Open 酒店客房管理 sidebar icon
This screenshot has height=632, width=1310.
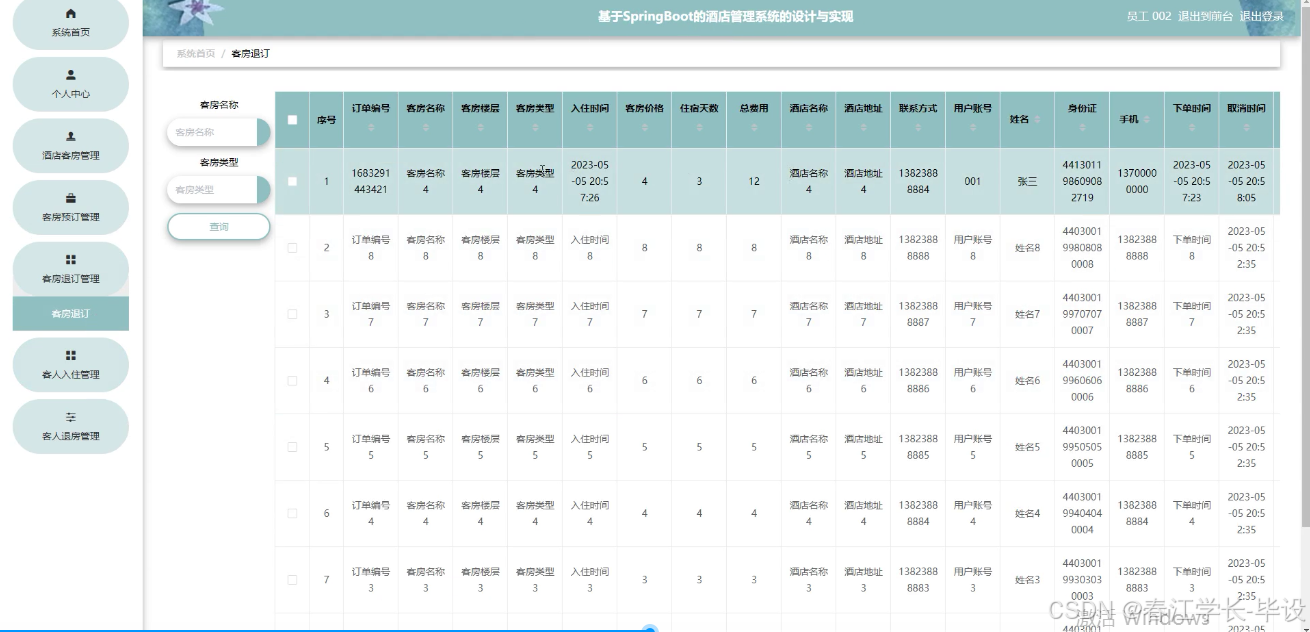(70, 136)
